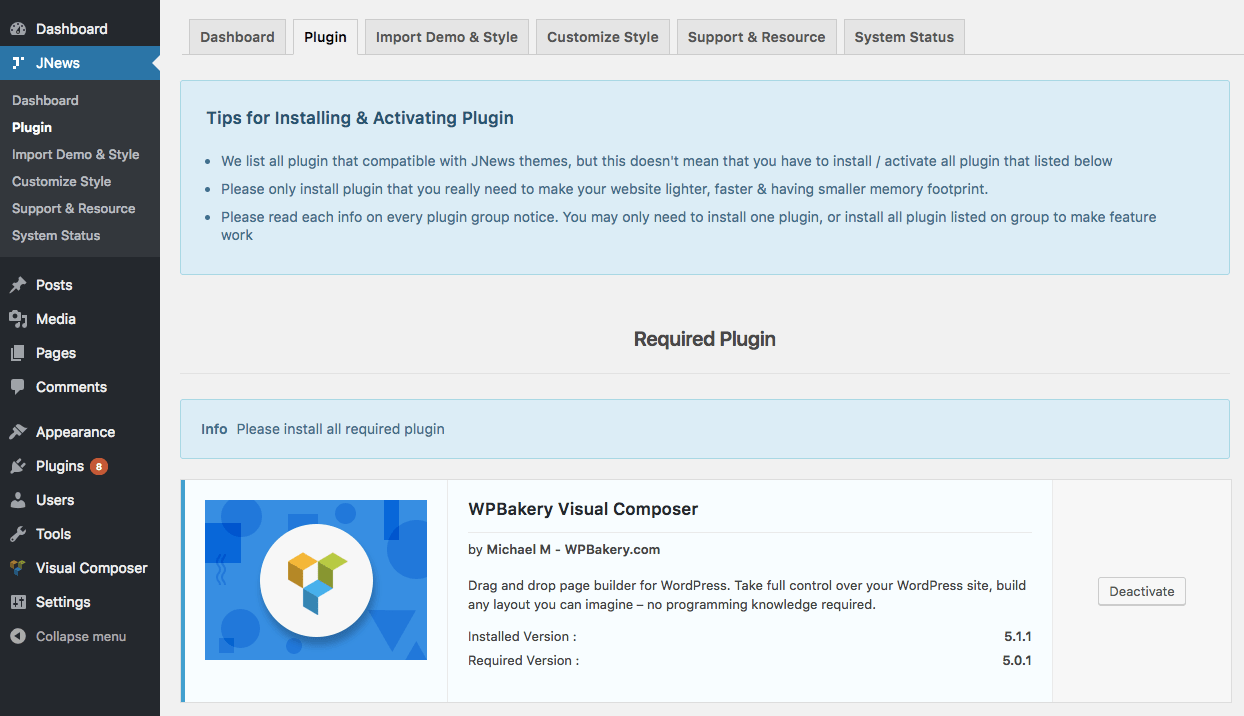Open the Customize Style tab
The height and width of the screenshot is (716, 1244).
point(602,37)
